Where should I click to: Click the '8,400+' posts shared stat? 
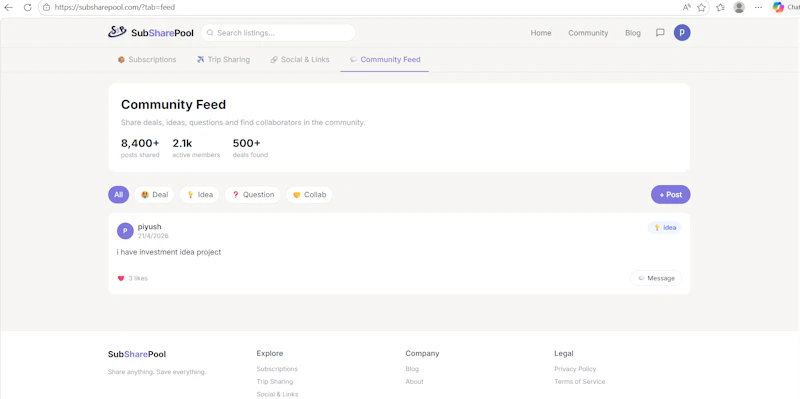click(x=140, y=143)
